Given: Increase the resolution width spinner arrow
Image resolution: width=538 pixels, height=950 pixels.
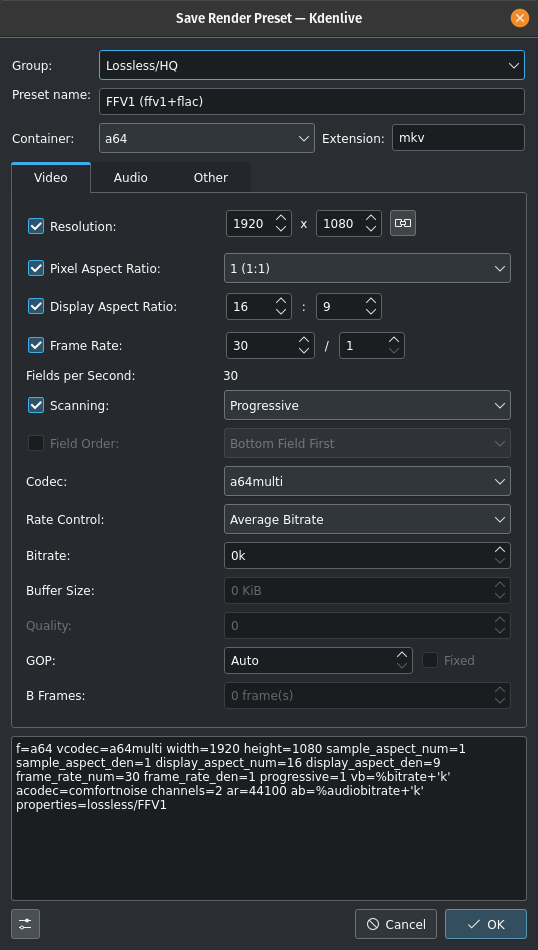Looking at the screenshot, I should pos(281,218).
